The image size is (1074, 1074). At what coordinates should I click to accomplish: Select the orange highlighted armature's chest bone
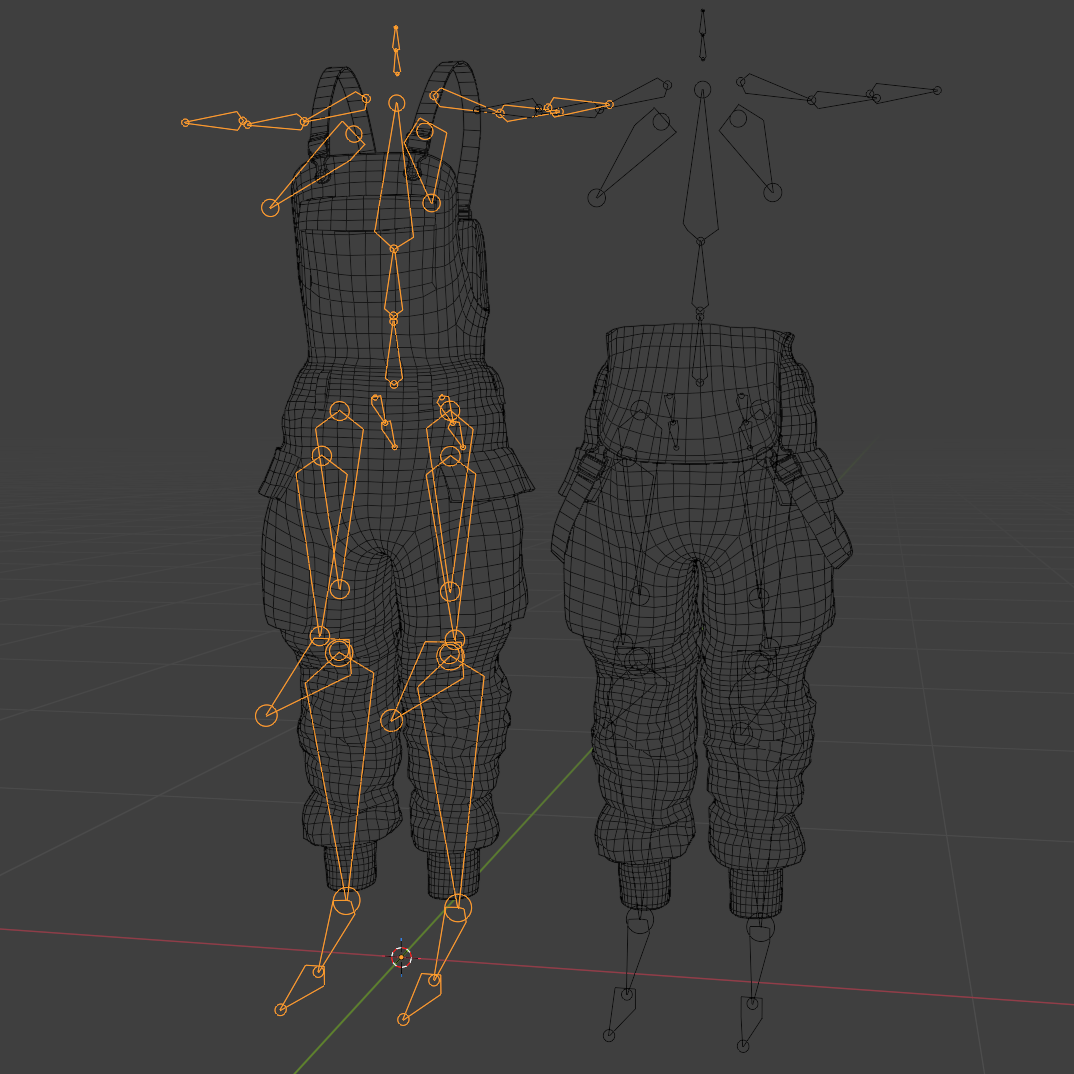pos(395,175)
